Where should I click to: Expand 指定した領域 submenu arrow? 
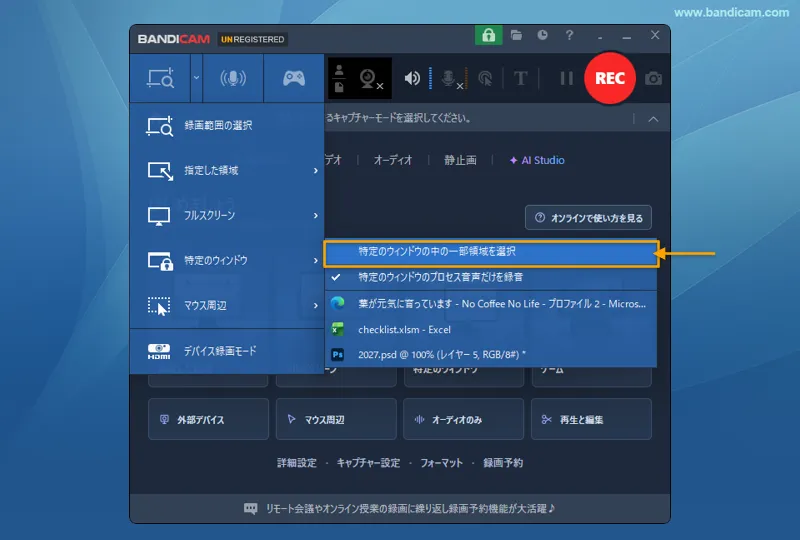[316, 170]
